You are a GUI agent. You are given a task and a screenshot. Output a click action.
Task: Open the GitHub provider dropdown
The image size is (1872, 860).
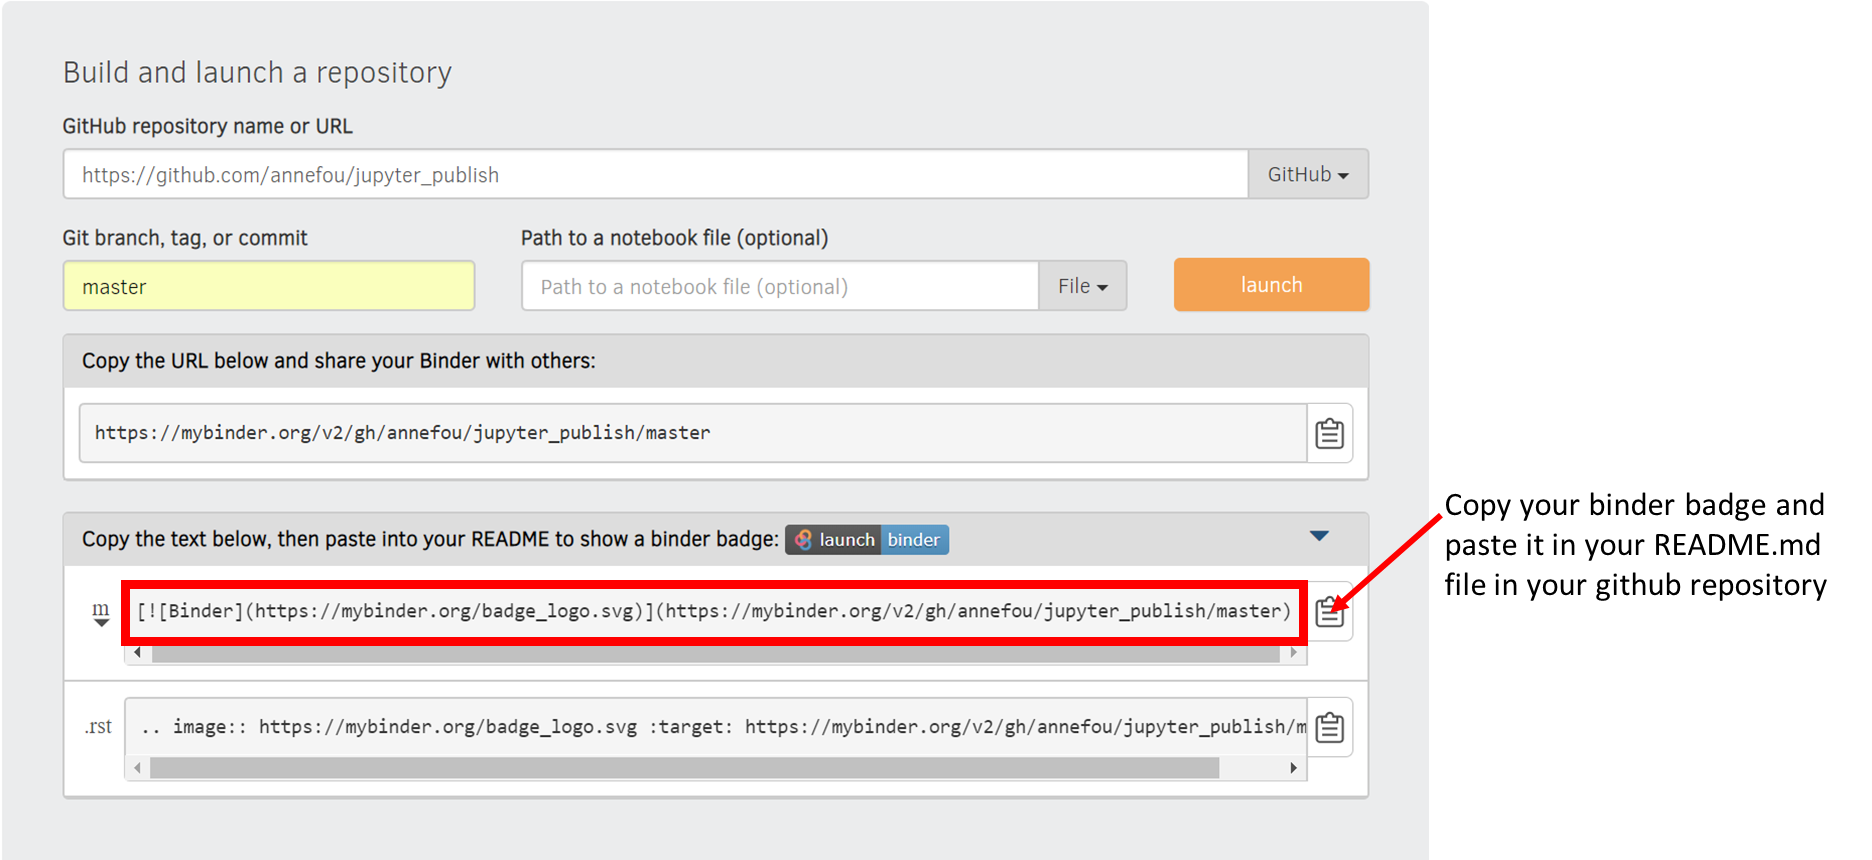click(1308, 174)
